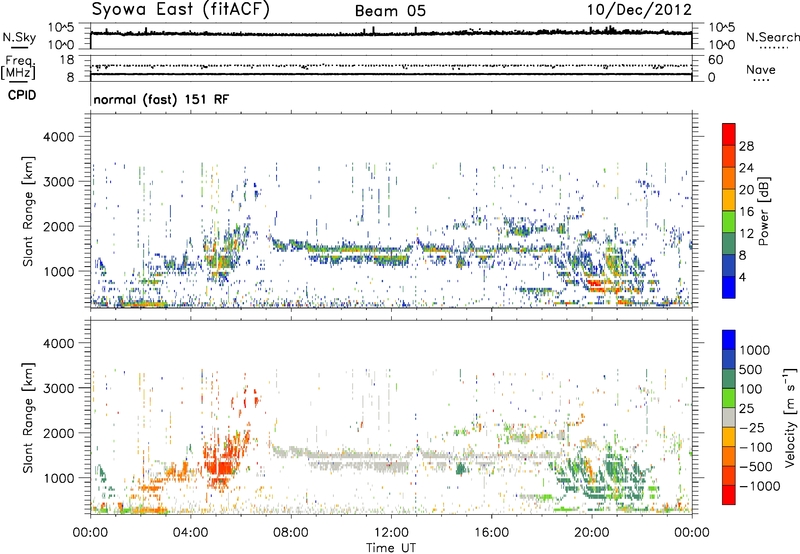This screenshot has height=554, width=800.
Task: Click the 08:00 time tick label
Action: pyautogui.click(x=291, y=533)
